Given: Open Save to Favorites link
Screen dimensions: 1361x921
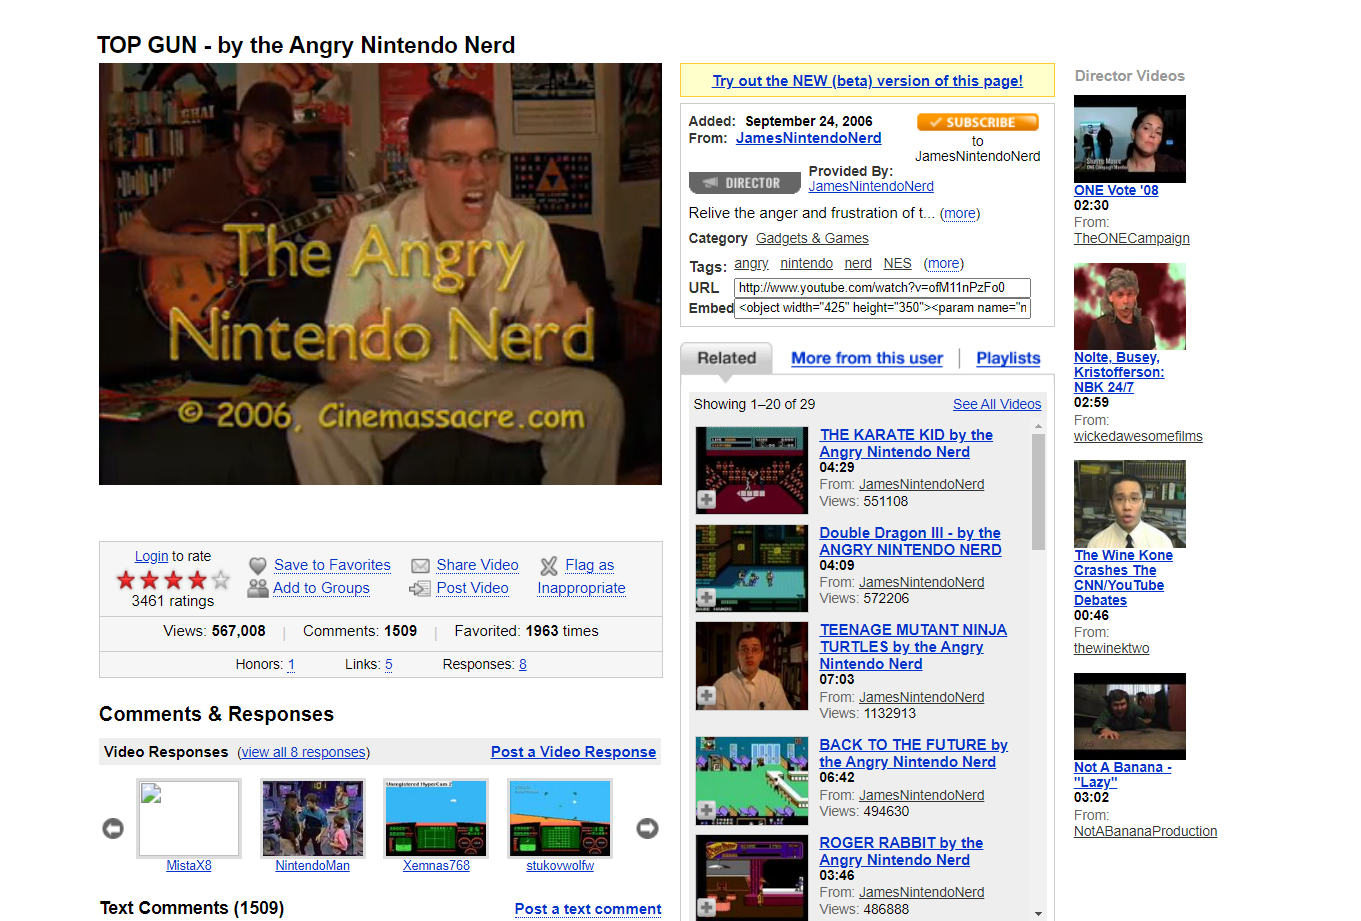Looking at the screenshot, I should coord(332,565).
